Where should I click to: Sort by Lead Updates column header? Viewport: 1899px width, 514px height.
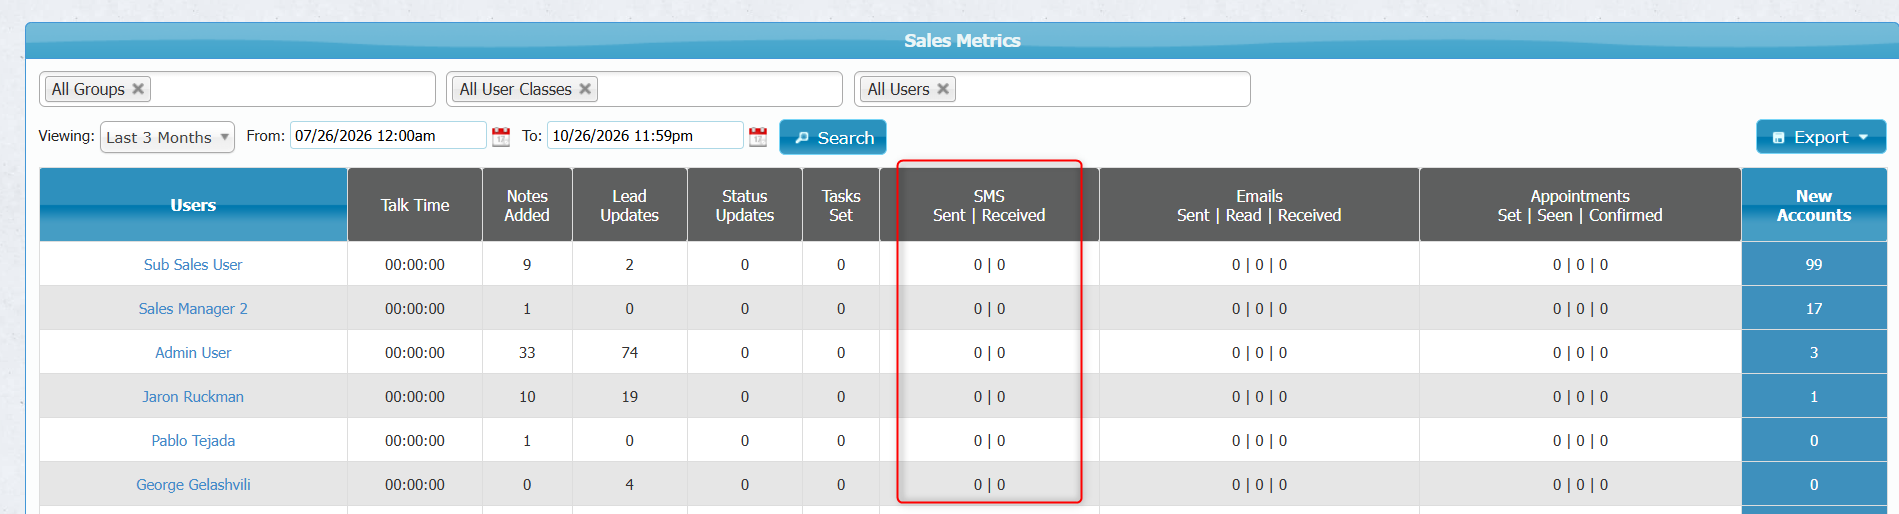[x=630, y=205]
